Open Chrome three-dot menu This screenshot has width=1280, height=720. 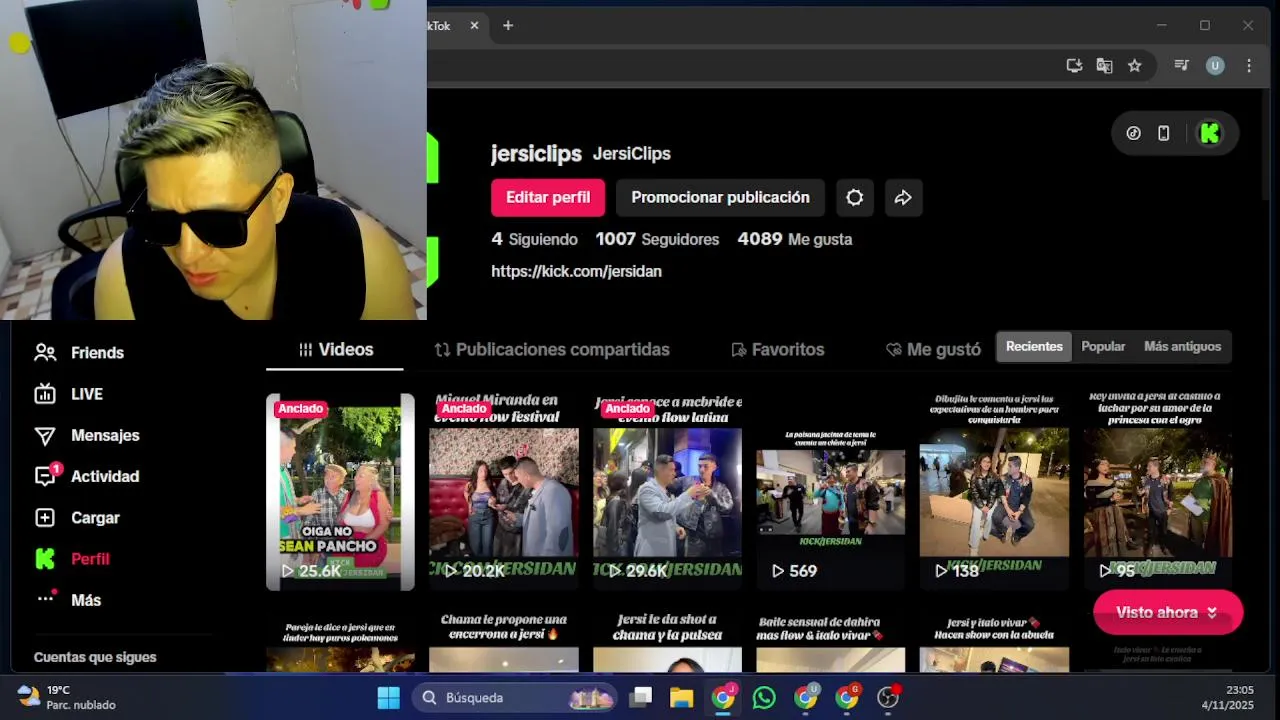pos(1249,66)
